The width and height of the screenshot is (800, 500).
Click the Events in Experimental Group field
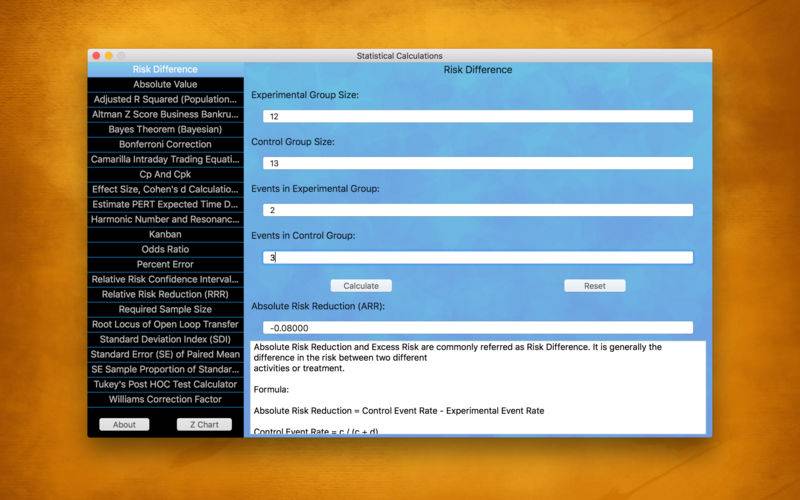[x=477, y=210]
